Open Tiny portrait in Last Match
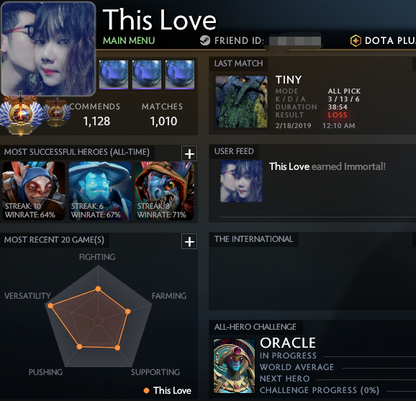 (x=241, y=102)
